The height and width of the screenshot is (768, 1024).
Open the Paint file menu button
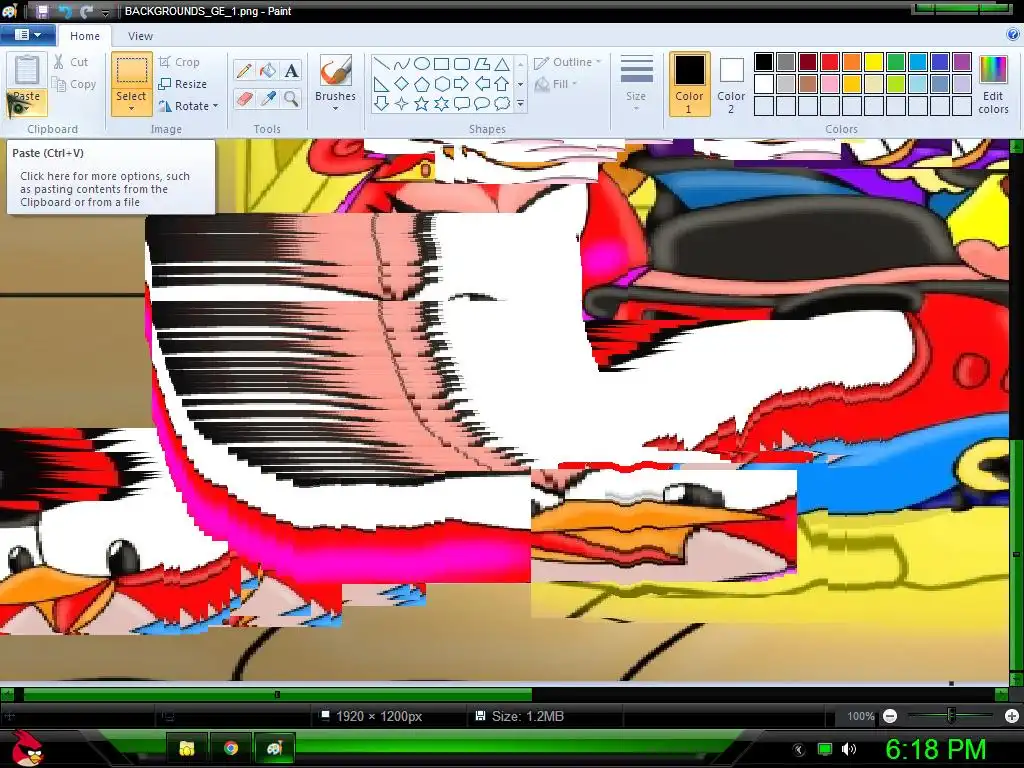(27, 35)
